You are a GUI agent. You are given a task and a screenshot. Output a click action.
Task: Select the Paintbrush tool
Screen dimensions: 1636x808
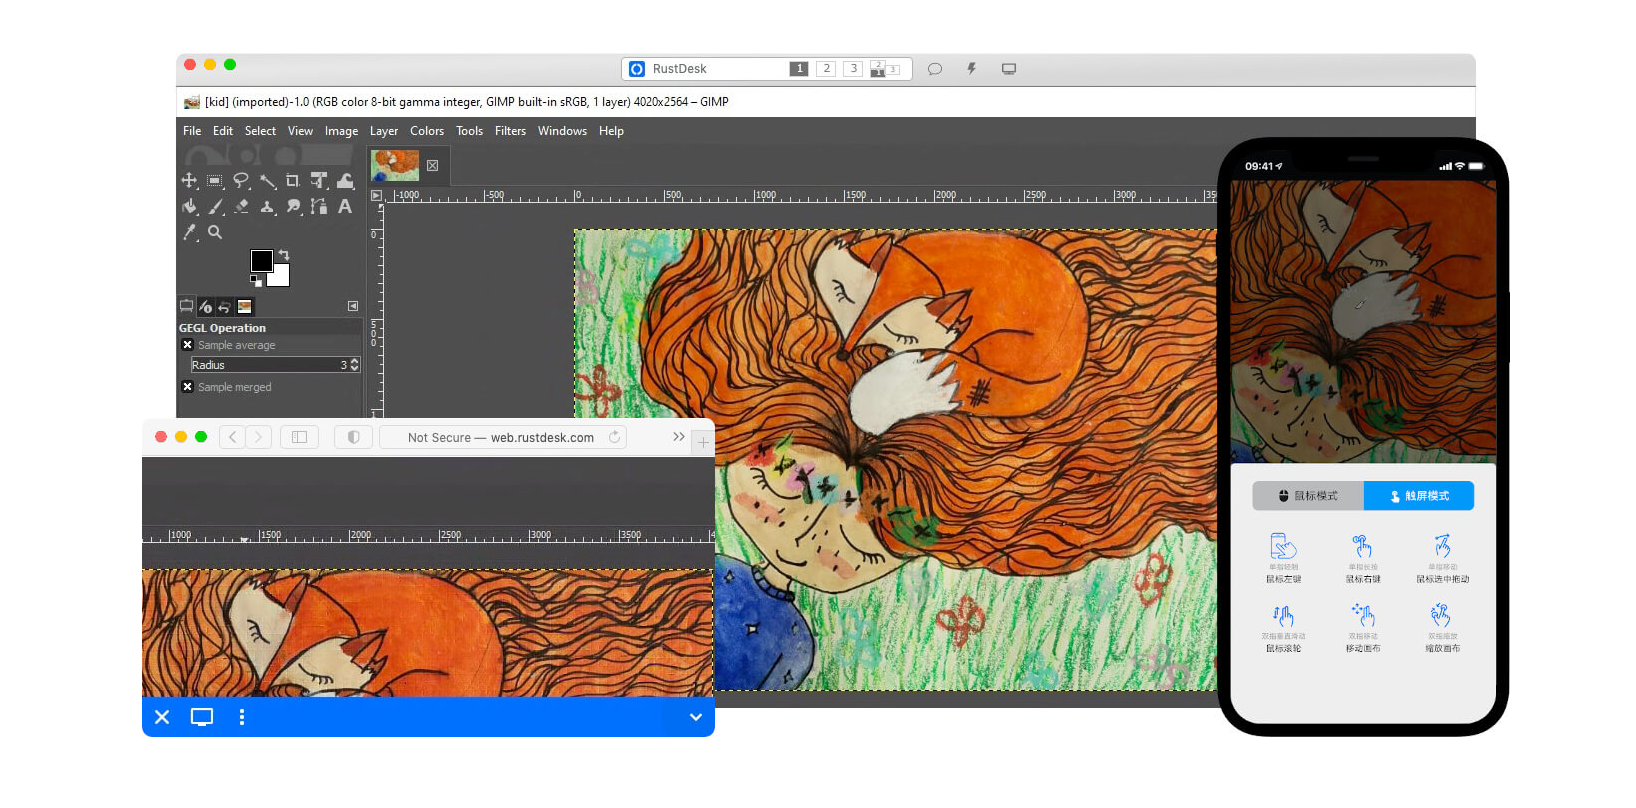[x=215, y=206]
